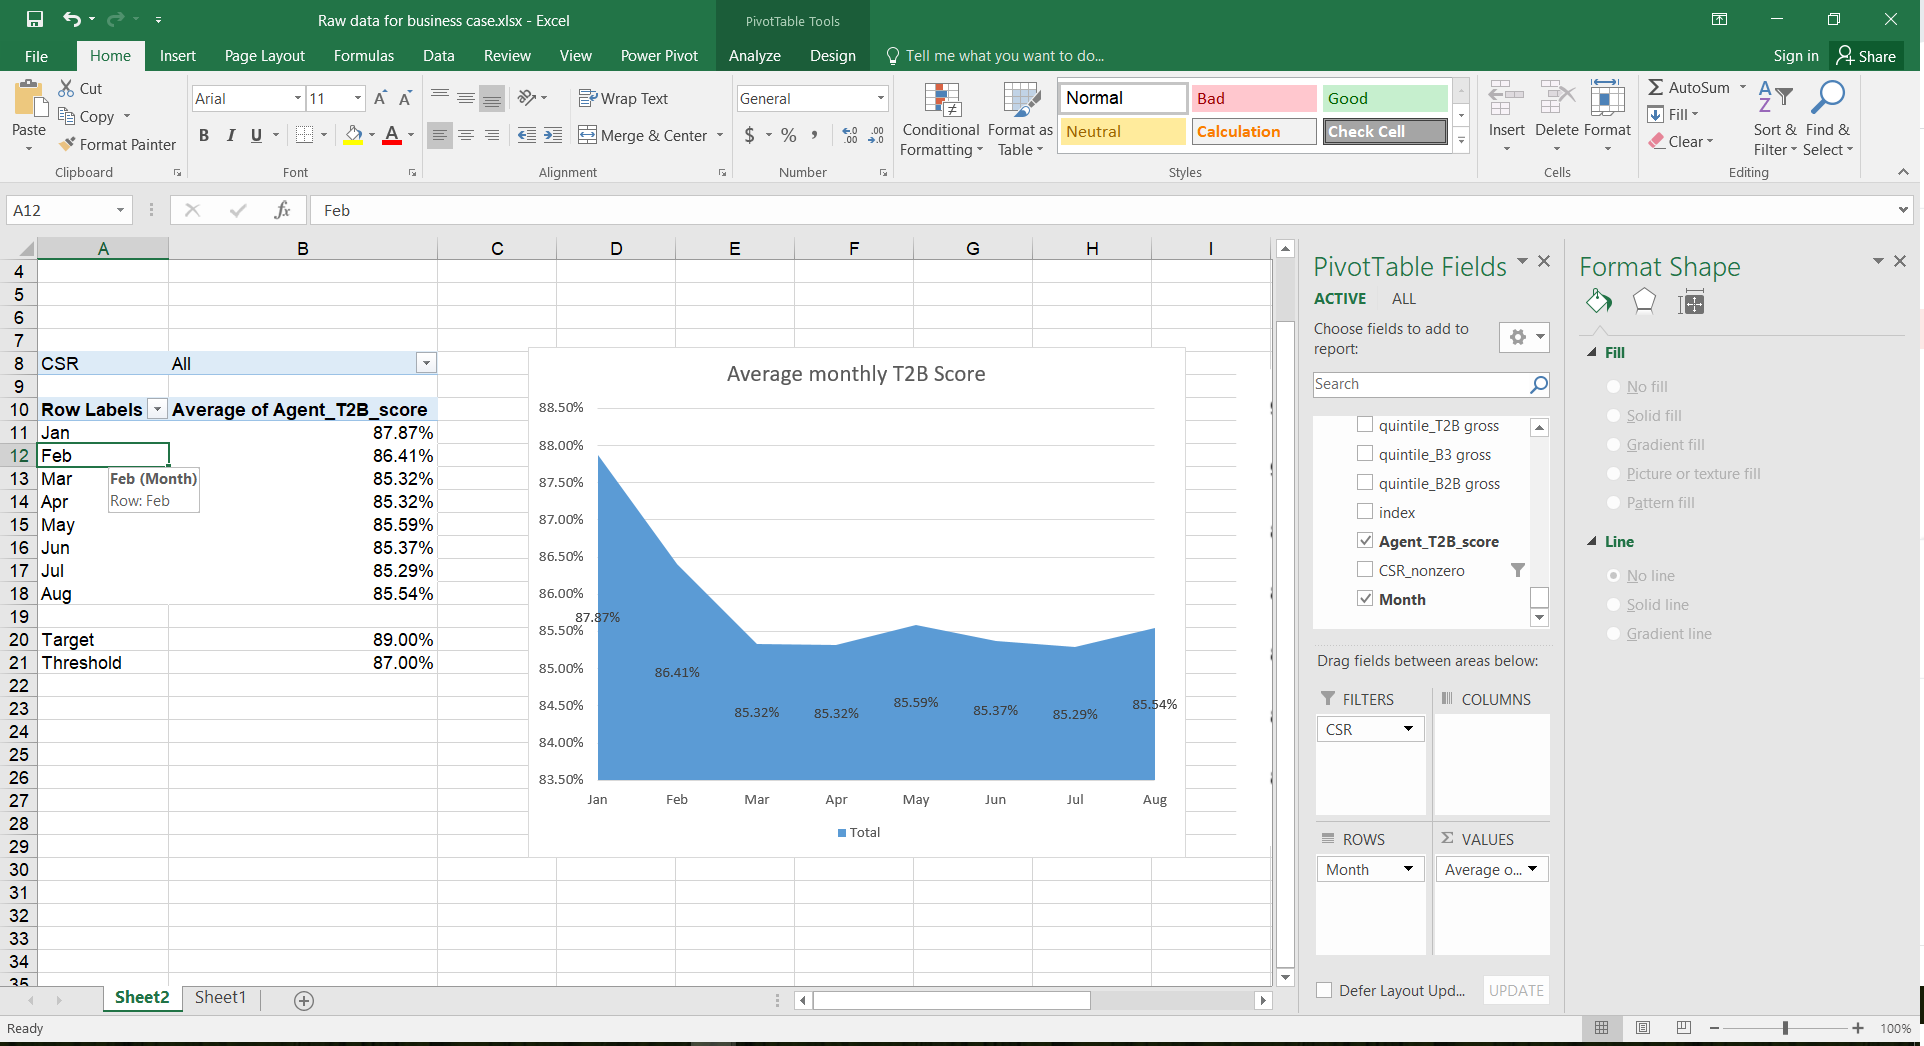
Task: Click ALL in the PivotTable Fields pane
Action: point(1403,298)
